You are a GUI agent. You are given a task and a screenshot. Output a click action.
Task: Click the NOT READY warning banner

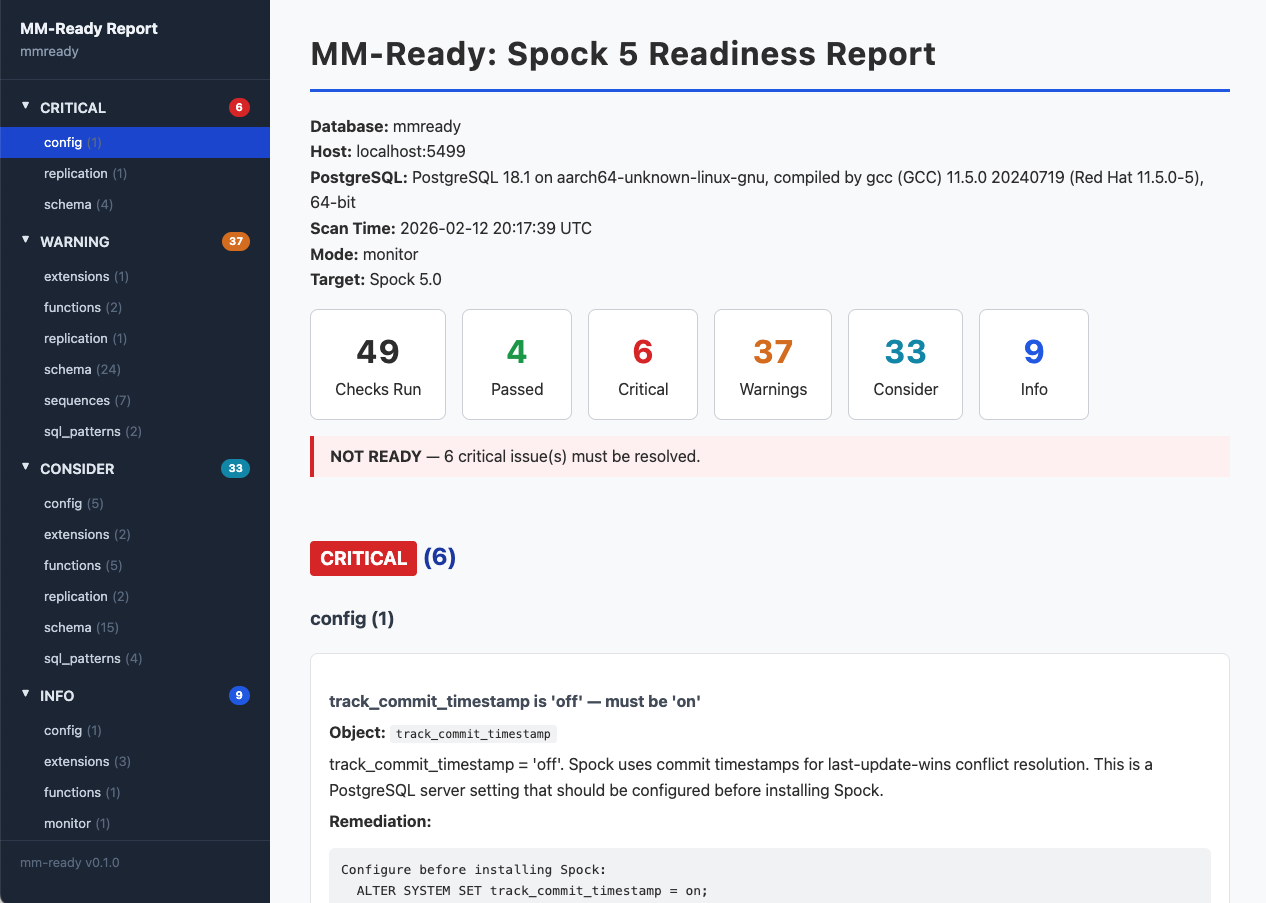click(x=770, y=456)
